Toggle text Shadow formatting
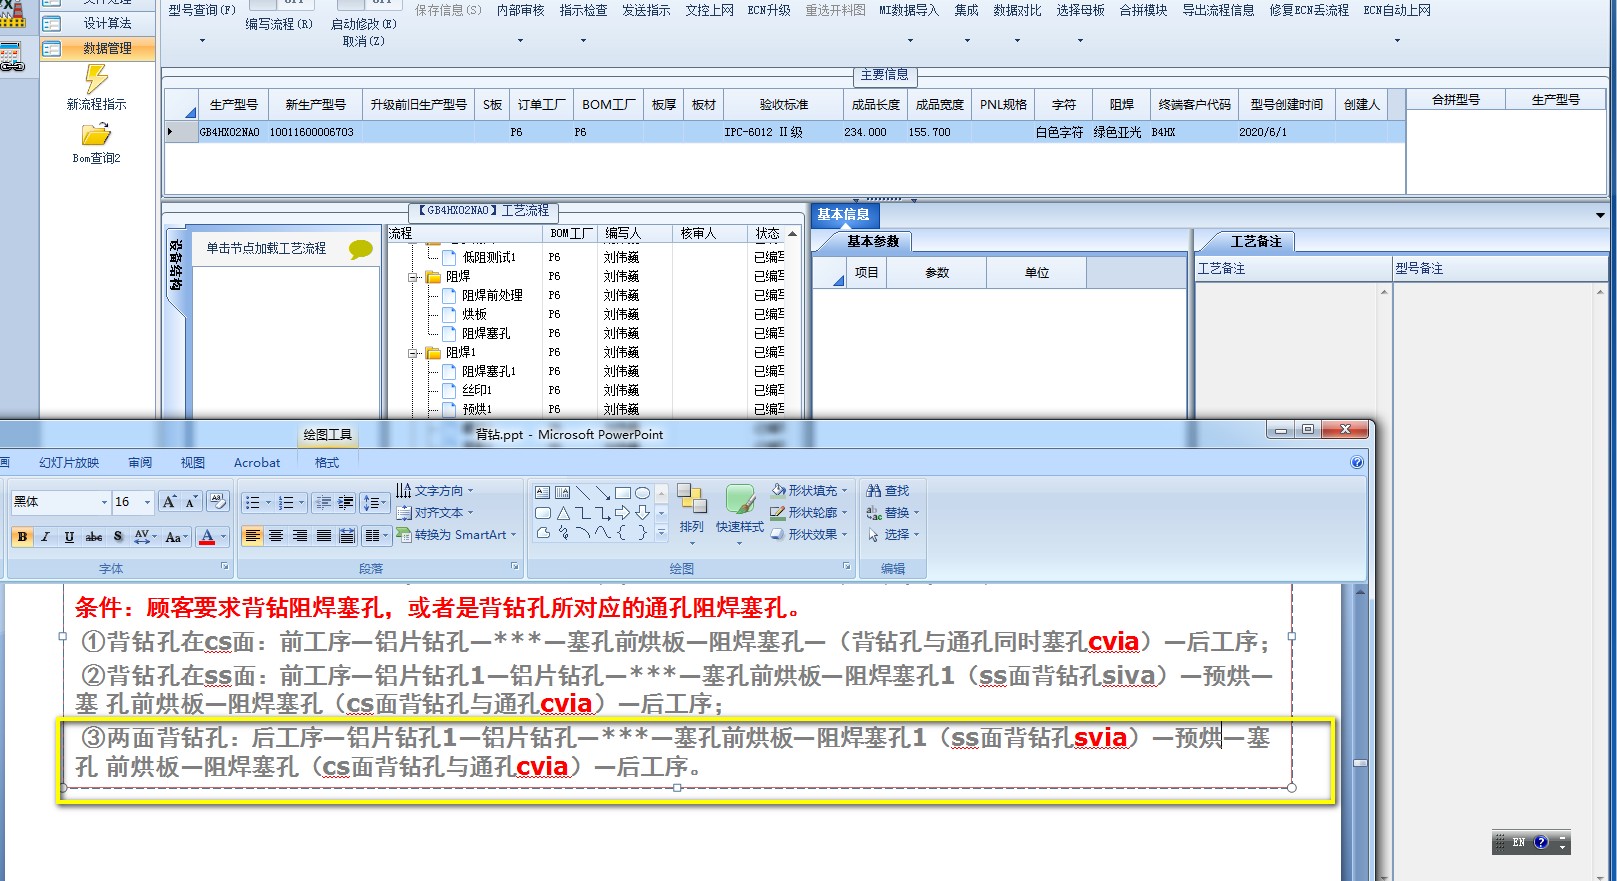 pyautogui.click(x=118, y=537)
